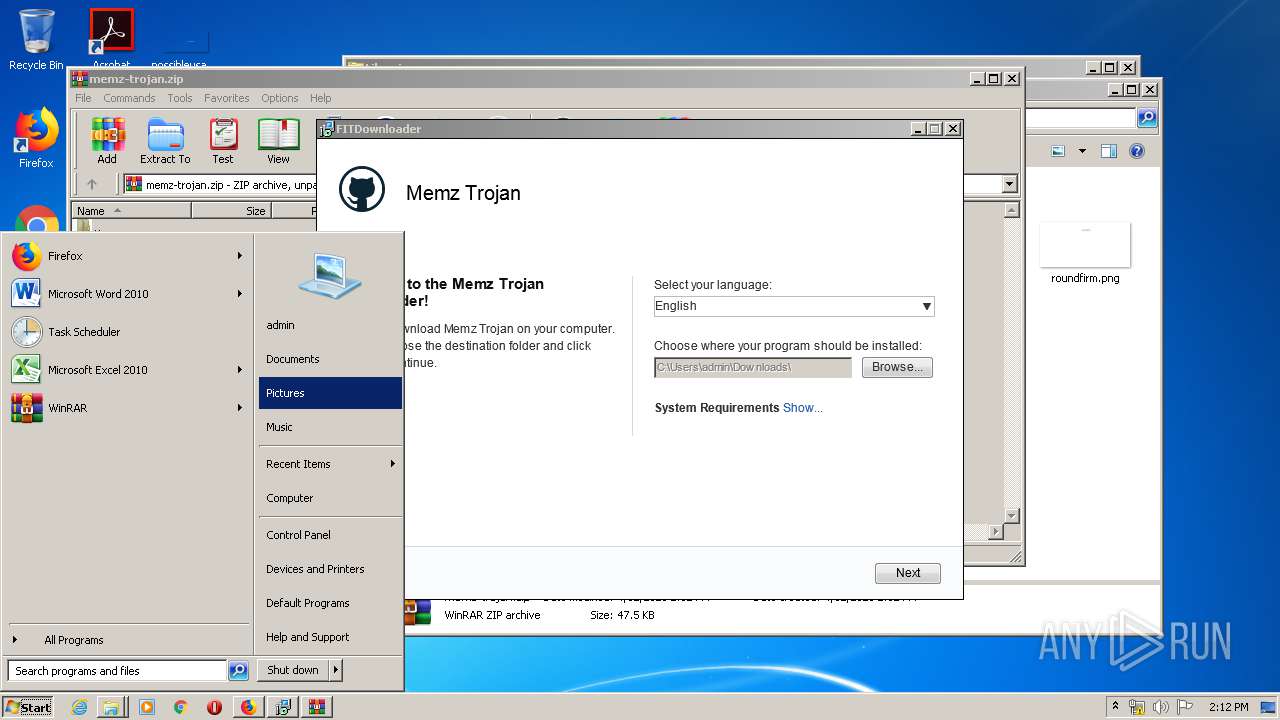The height and width of the screenshot is (720, 1280).
Task: Click Internet Explorer taskbar icon
Action: (x=80, y=707)
